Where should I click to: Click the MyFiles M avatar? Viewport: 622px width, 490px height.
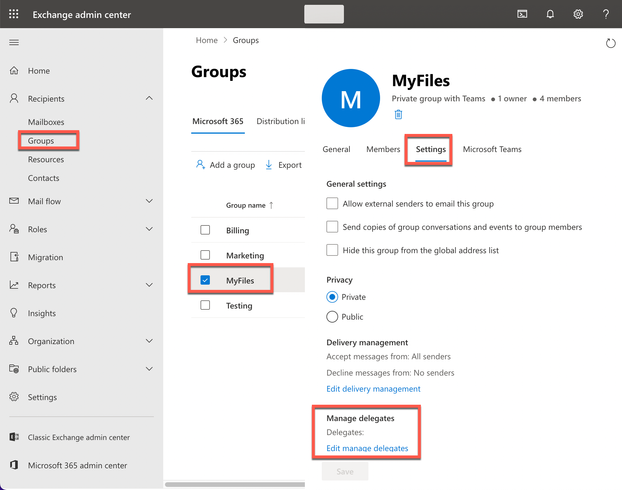click(x=351, y=98)
